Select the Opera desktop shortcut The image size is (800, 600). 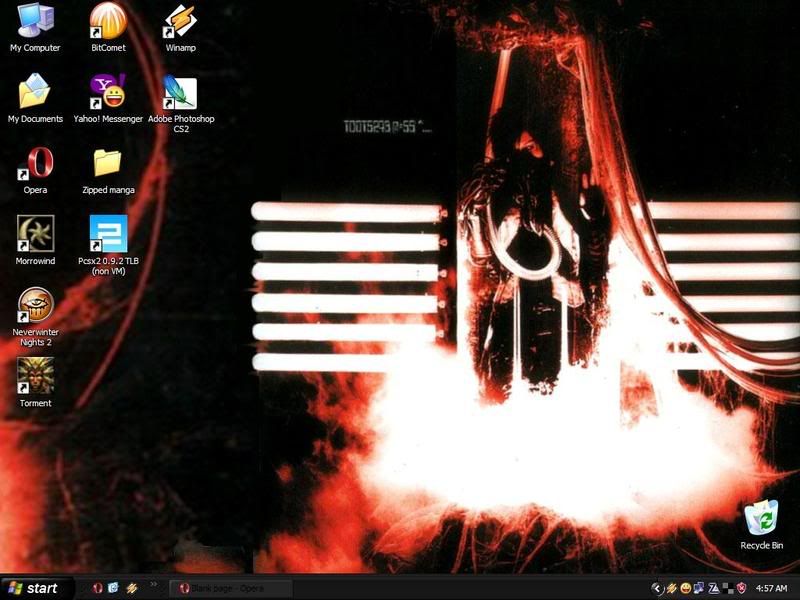click(35, 170)
